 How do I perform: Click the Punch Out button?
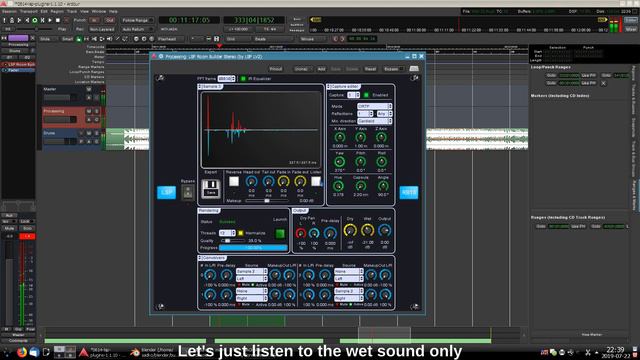(109, 20)
